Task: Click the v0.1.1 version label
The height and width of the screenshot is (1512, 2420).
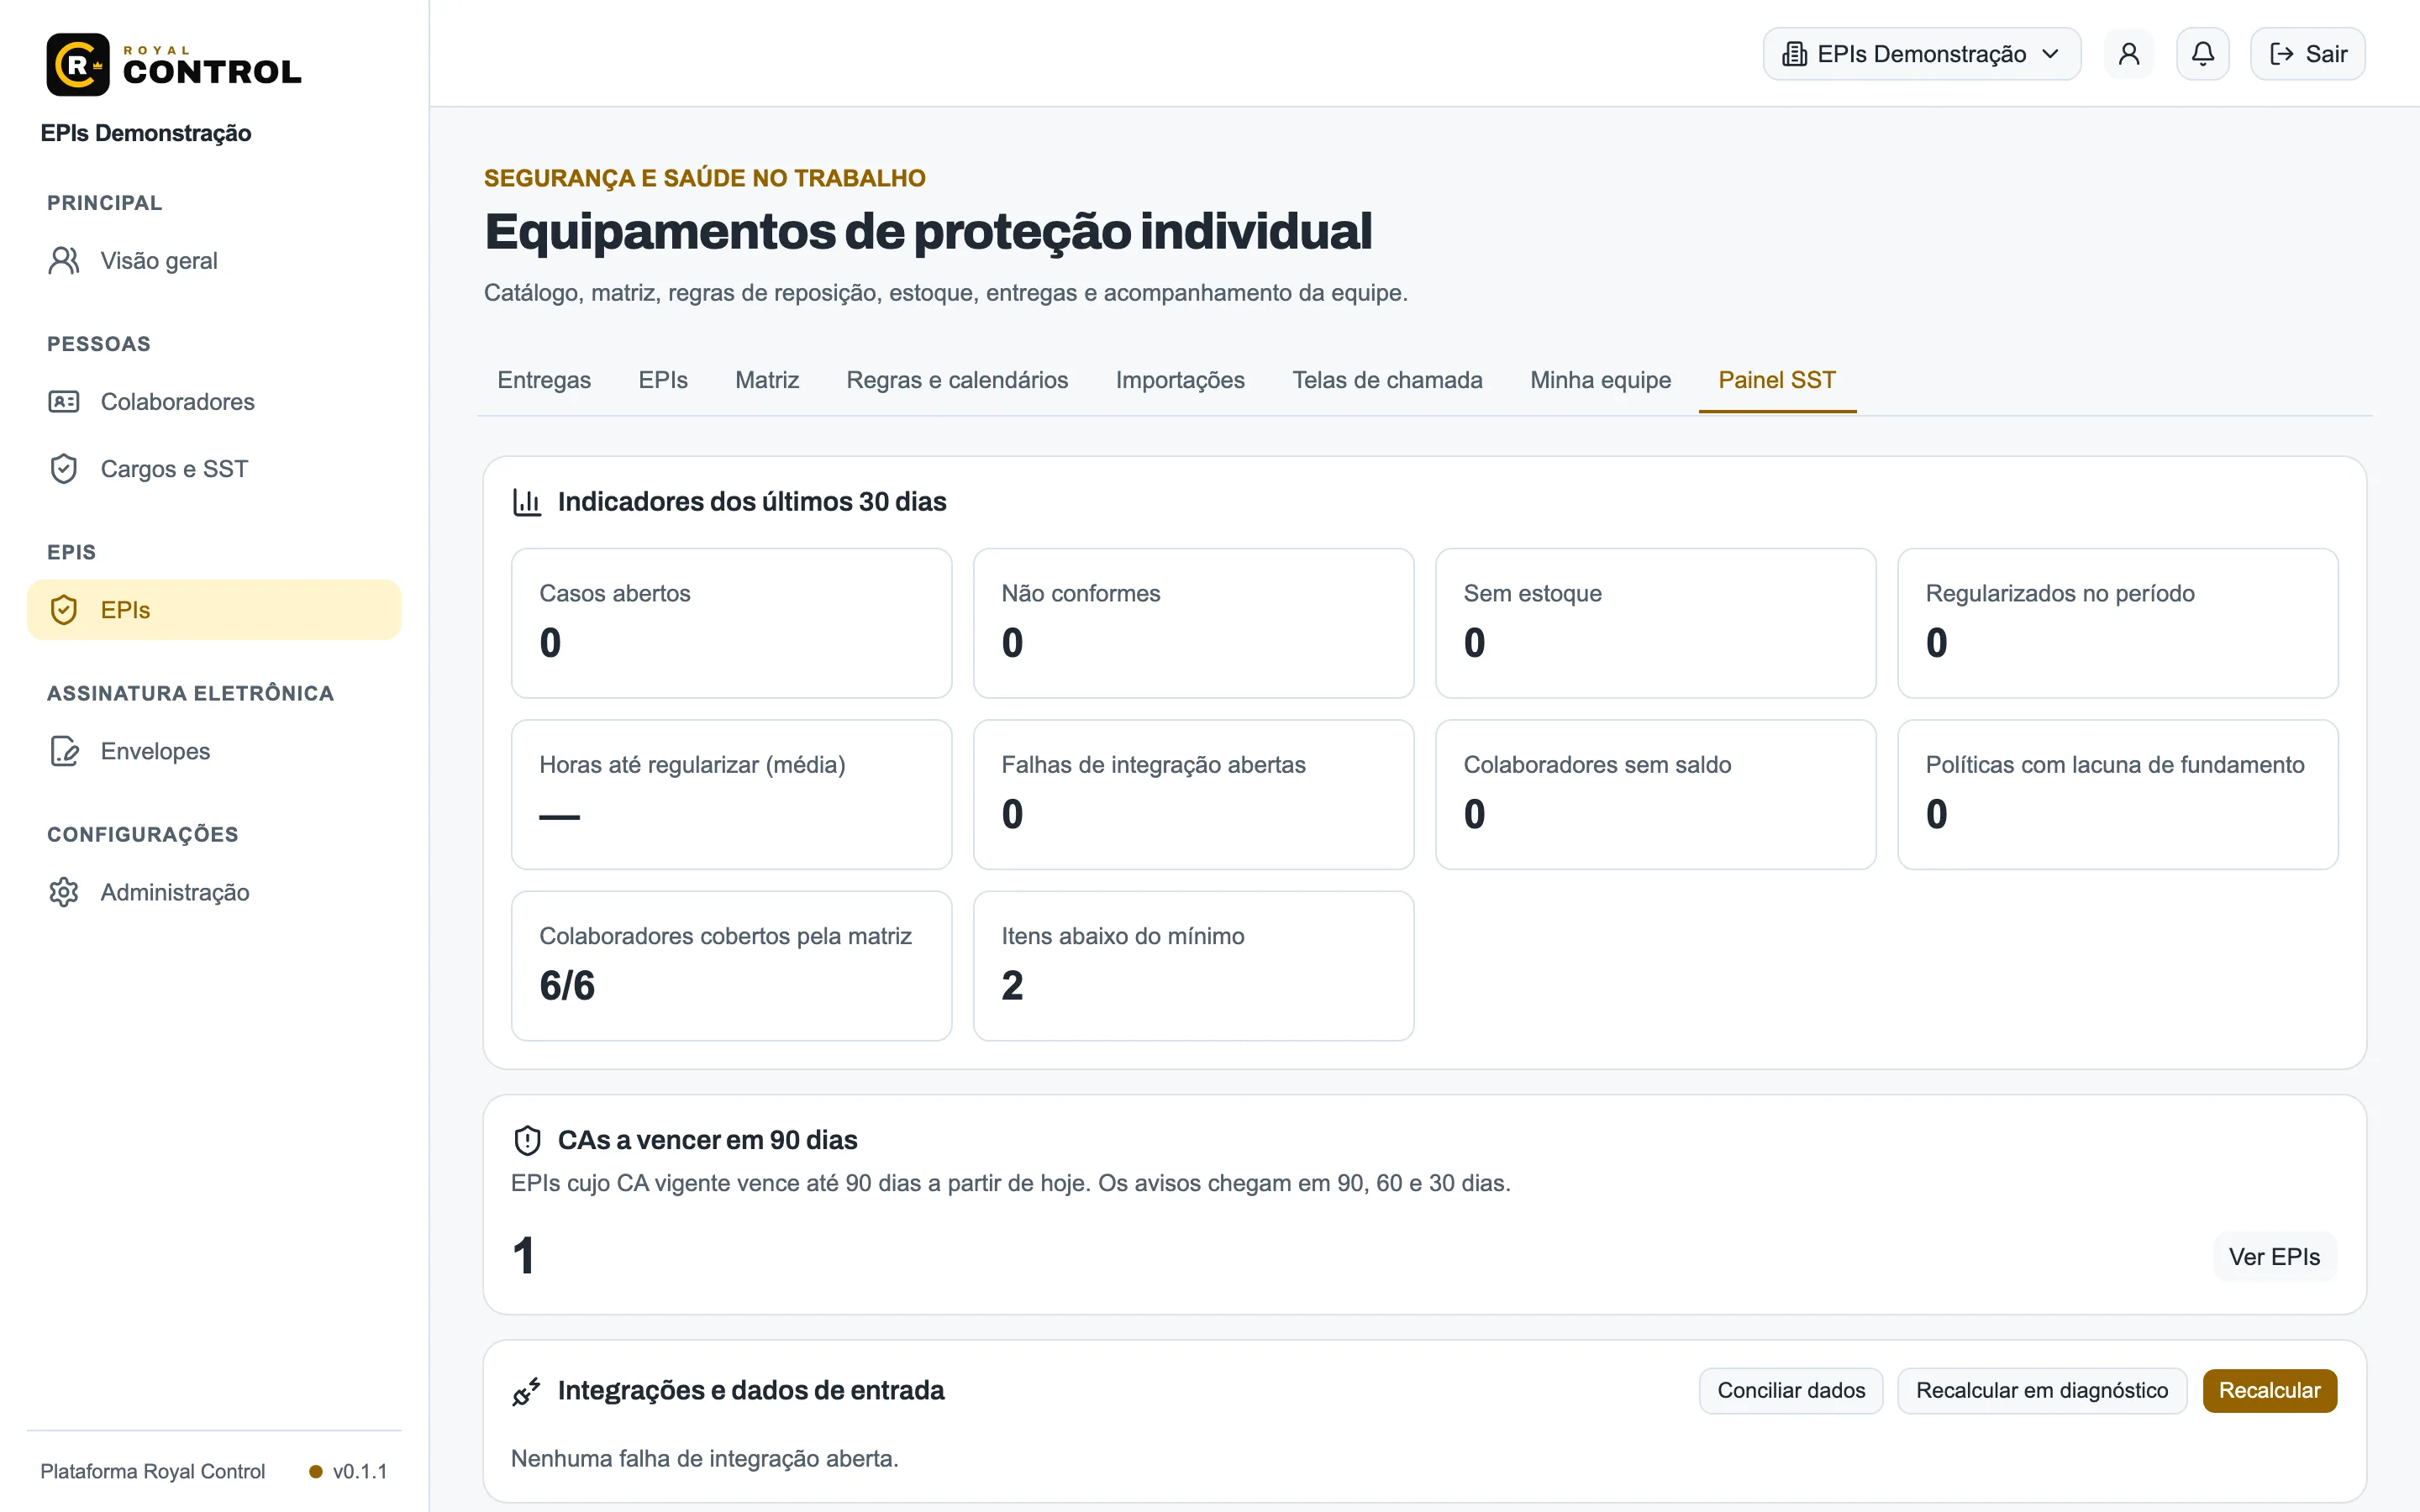Action: click(360, 1472)
